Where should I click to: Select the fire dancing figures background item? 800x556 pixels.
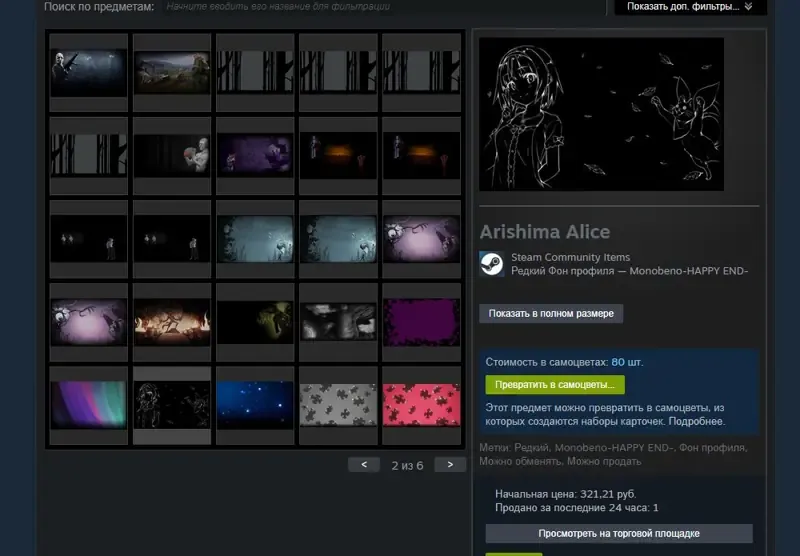172,322
